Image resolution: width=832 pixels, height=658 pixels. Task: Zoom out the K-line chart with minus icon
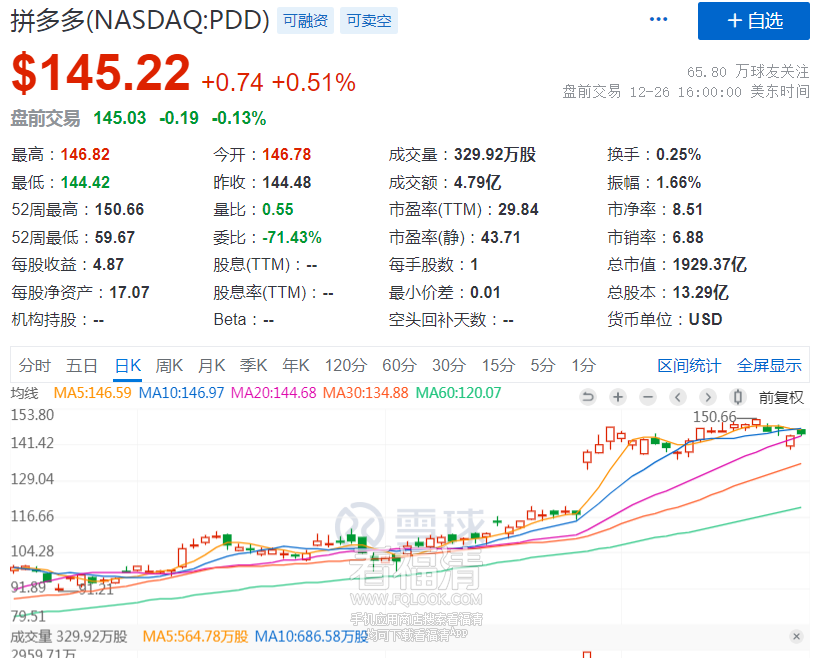648,397
